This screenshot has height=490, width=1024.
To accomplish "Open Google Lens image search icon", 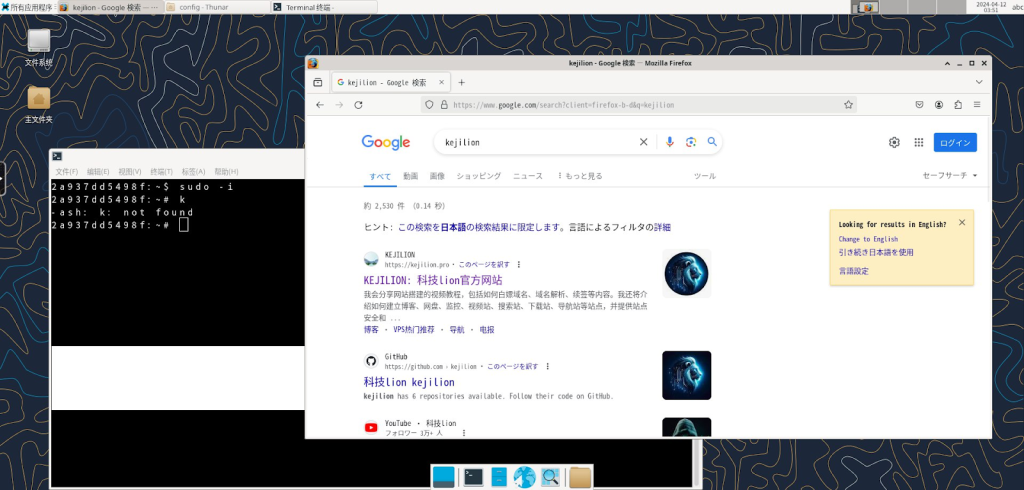I will point(691,142).
